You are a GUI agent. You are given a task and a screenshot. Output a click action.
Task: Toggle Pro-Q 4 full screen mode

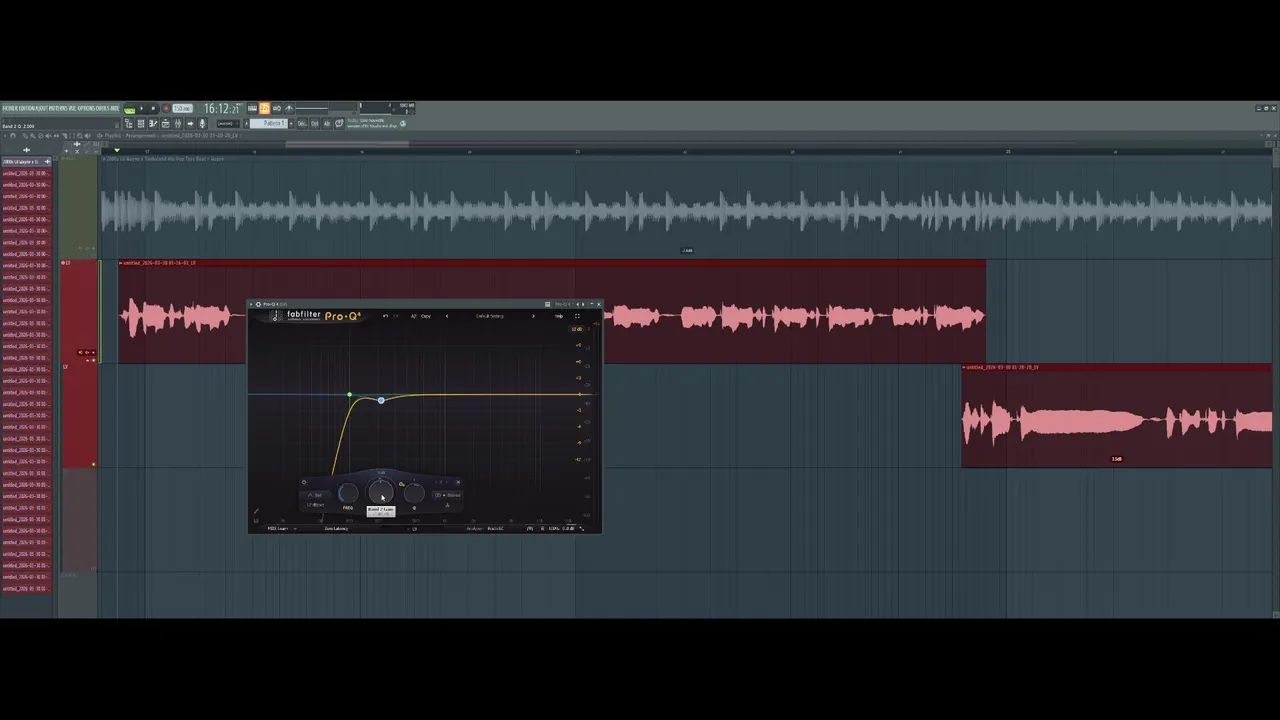coord(577,316)
